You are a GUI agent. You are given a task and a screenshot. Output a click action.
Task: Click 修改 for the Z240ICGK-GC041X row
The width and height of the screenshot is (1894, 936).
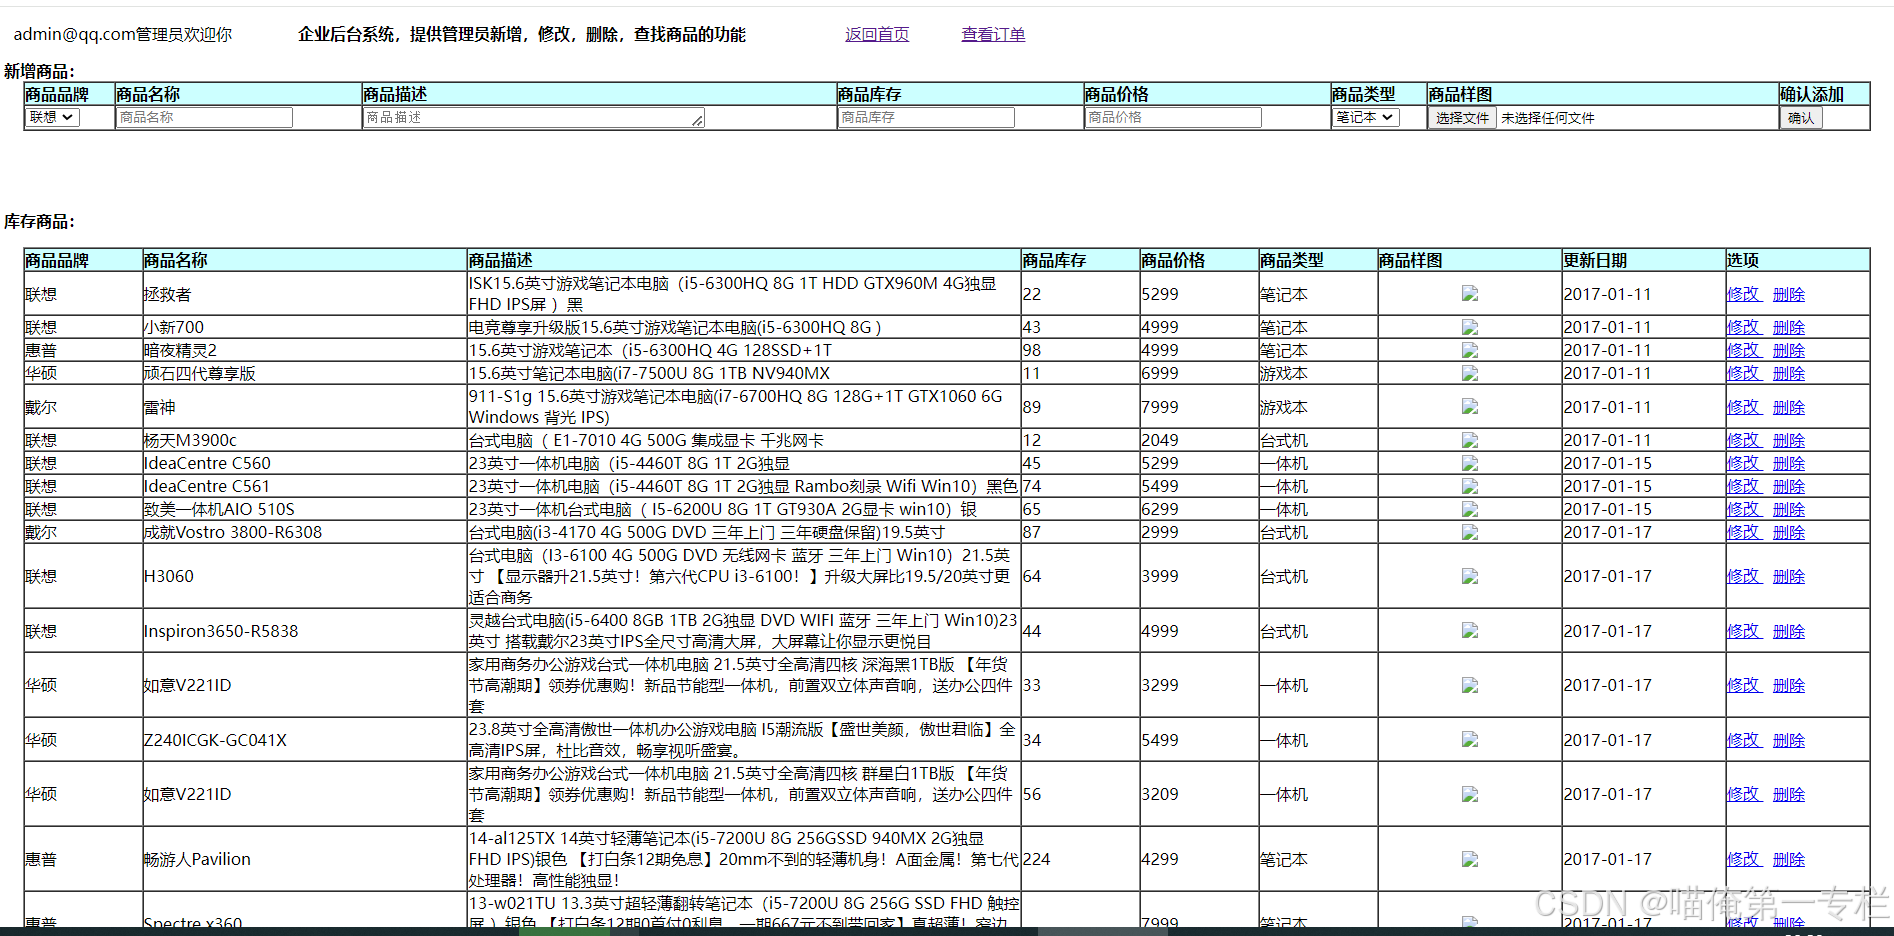[x=1743, y=740]
